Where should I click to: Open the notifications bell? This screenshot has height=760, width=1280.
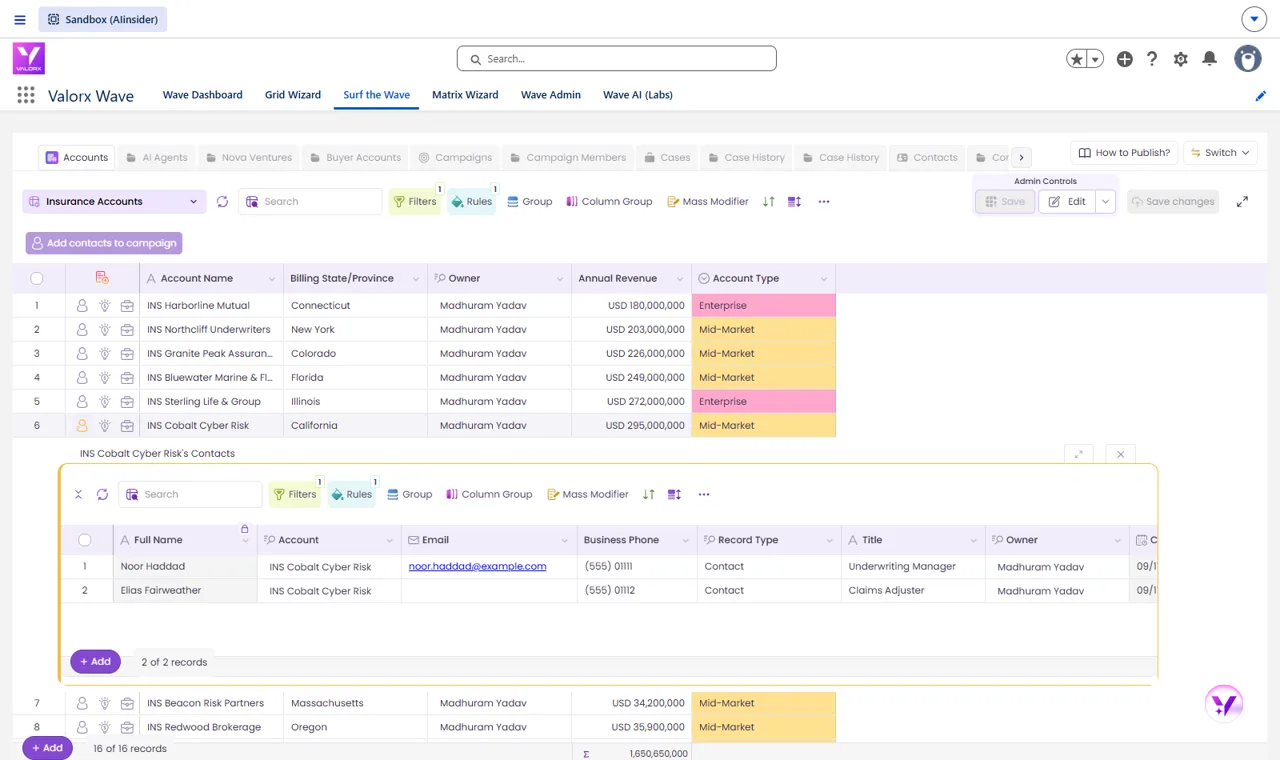pyautogui.click(x=1210, y=59)
